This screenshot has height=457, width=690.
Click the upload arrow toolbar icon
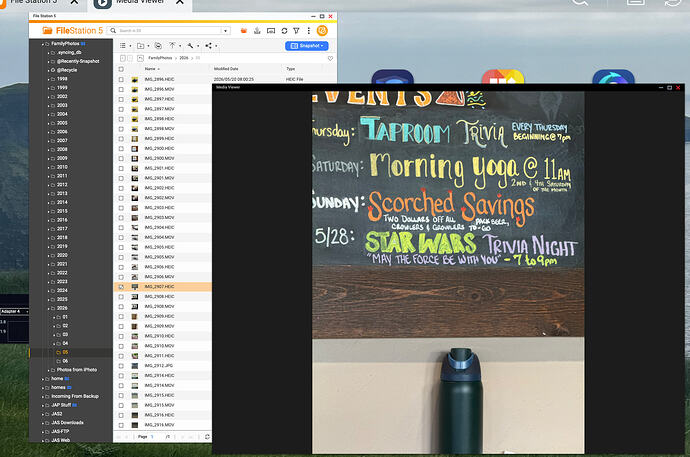point(172,45)
